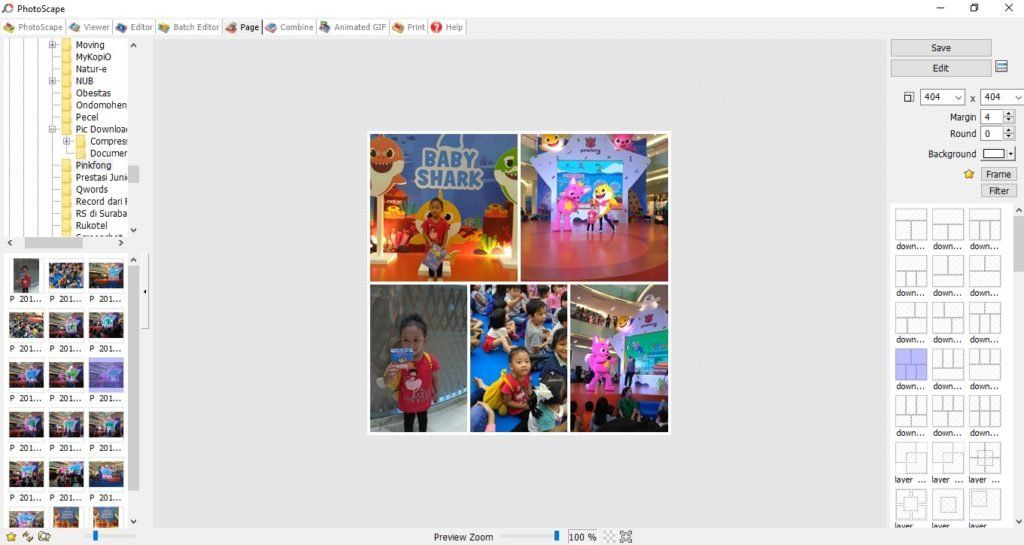Viewport: 1024px width, 545px height.
Task: Select the MyKopiO folder
Action: [x=93, y=57]
